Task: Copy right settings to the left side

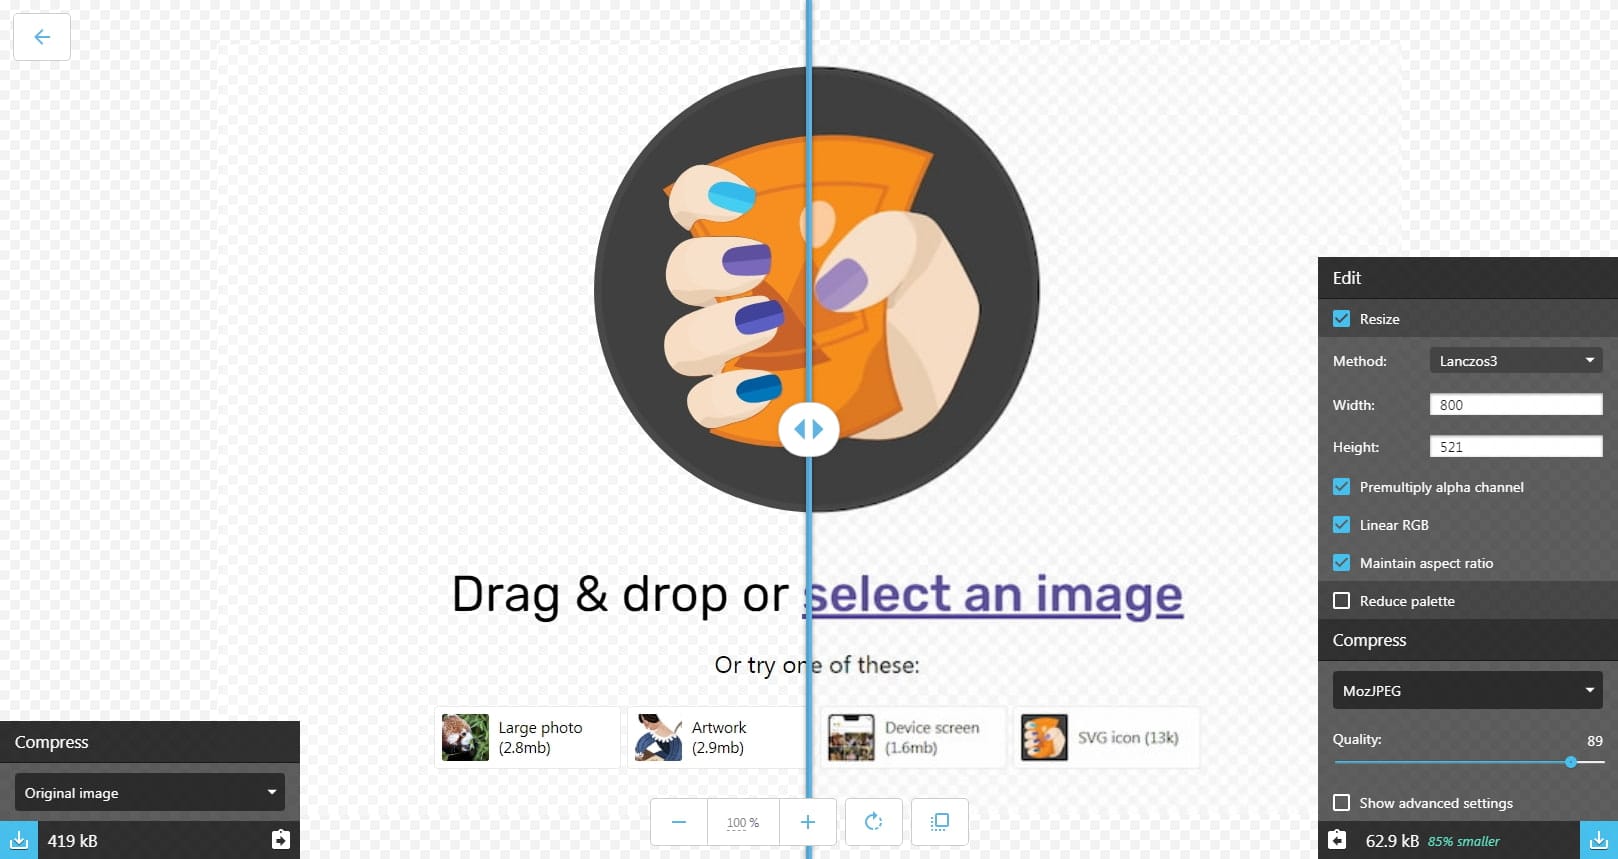Action: pyautogui.click(x=1337, y=840)
